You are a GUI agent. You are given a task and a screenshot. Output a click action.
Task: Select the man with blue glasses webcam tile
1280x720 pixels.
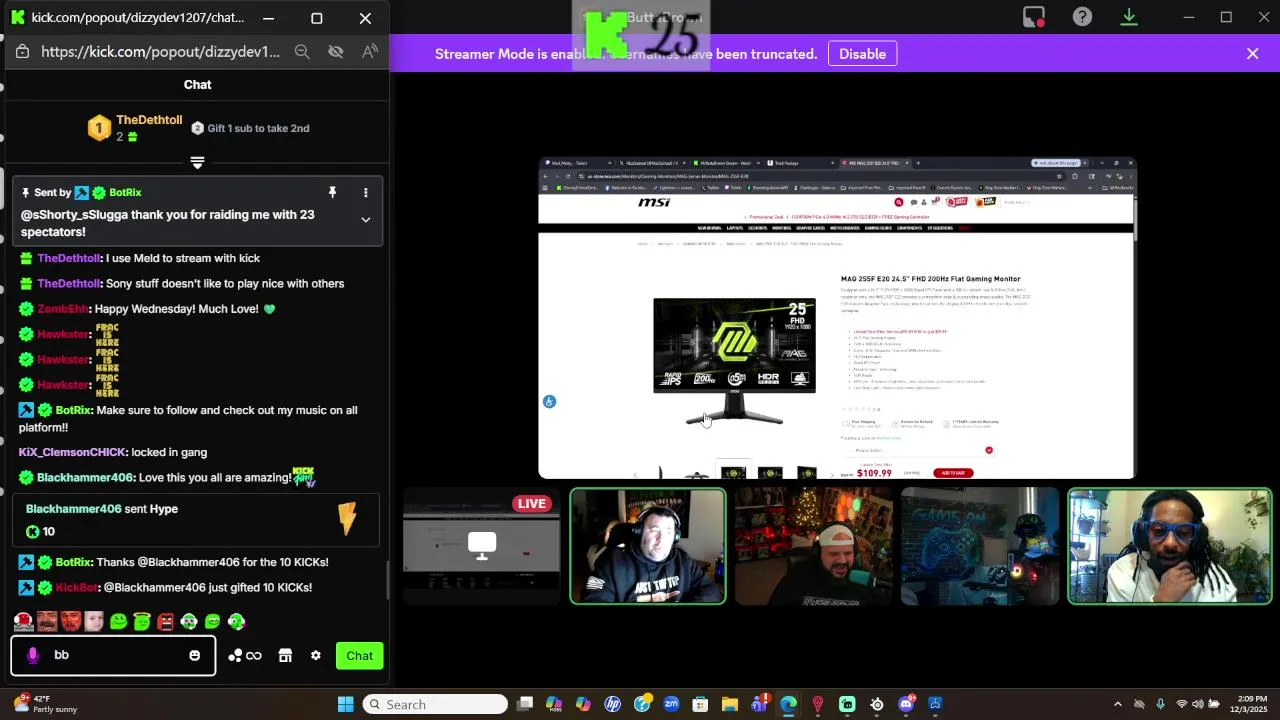1170,547
